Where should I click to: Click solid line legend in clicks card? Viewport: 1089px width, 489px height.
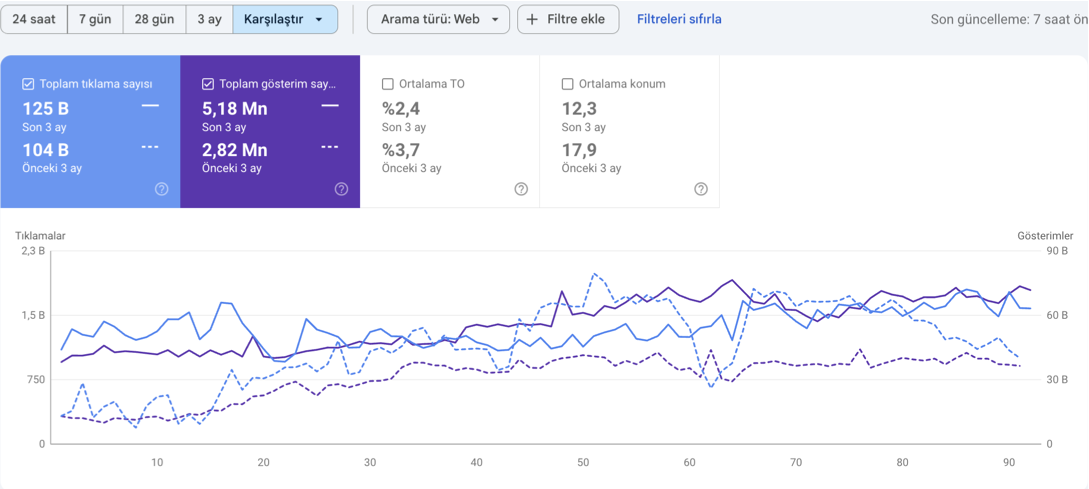[x=150, y=104]
